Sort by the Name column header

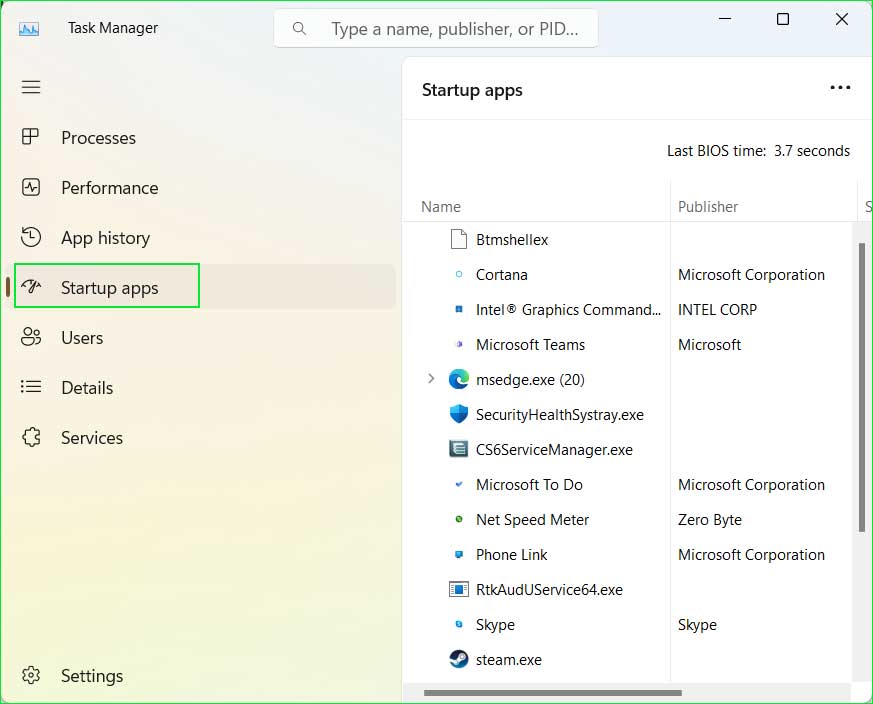441,207
